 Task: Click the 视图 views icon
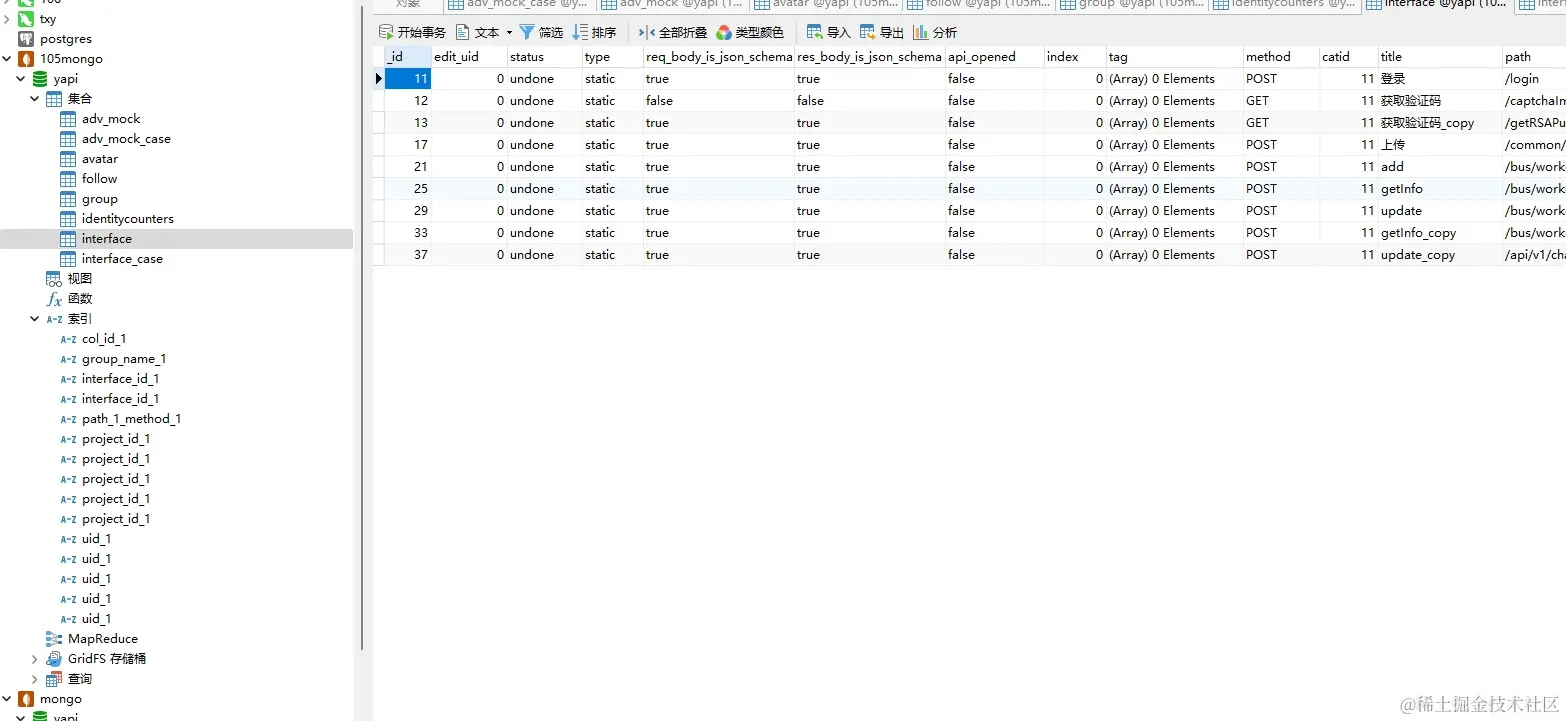[x=54, y=279]
